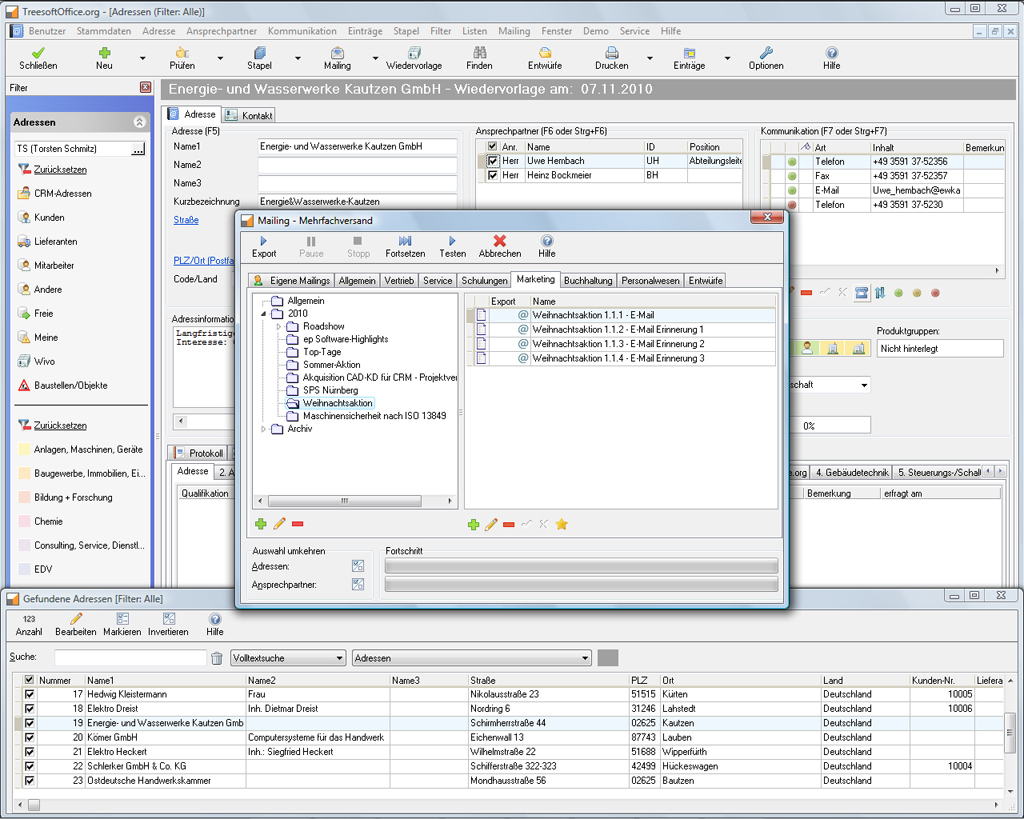1024x819 pixels.
Task: Collapse the Adressen filter panel
Action: [x=139, y=122]
